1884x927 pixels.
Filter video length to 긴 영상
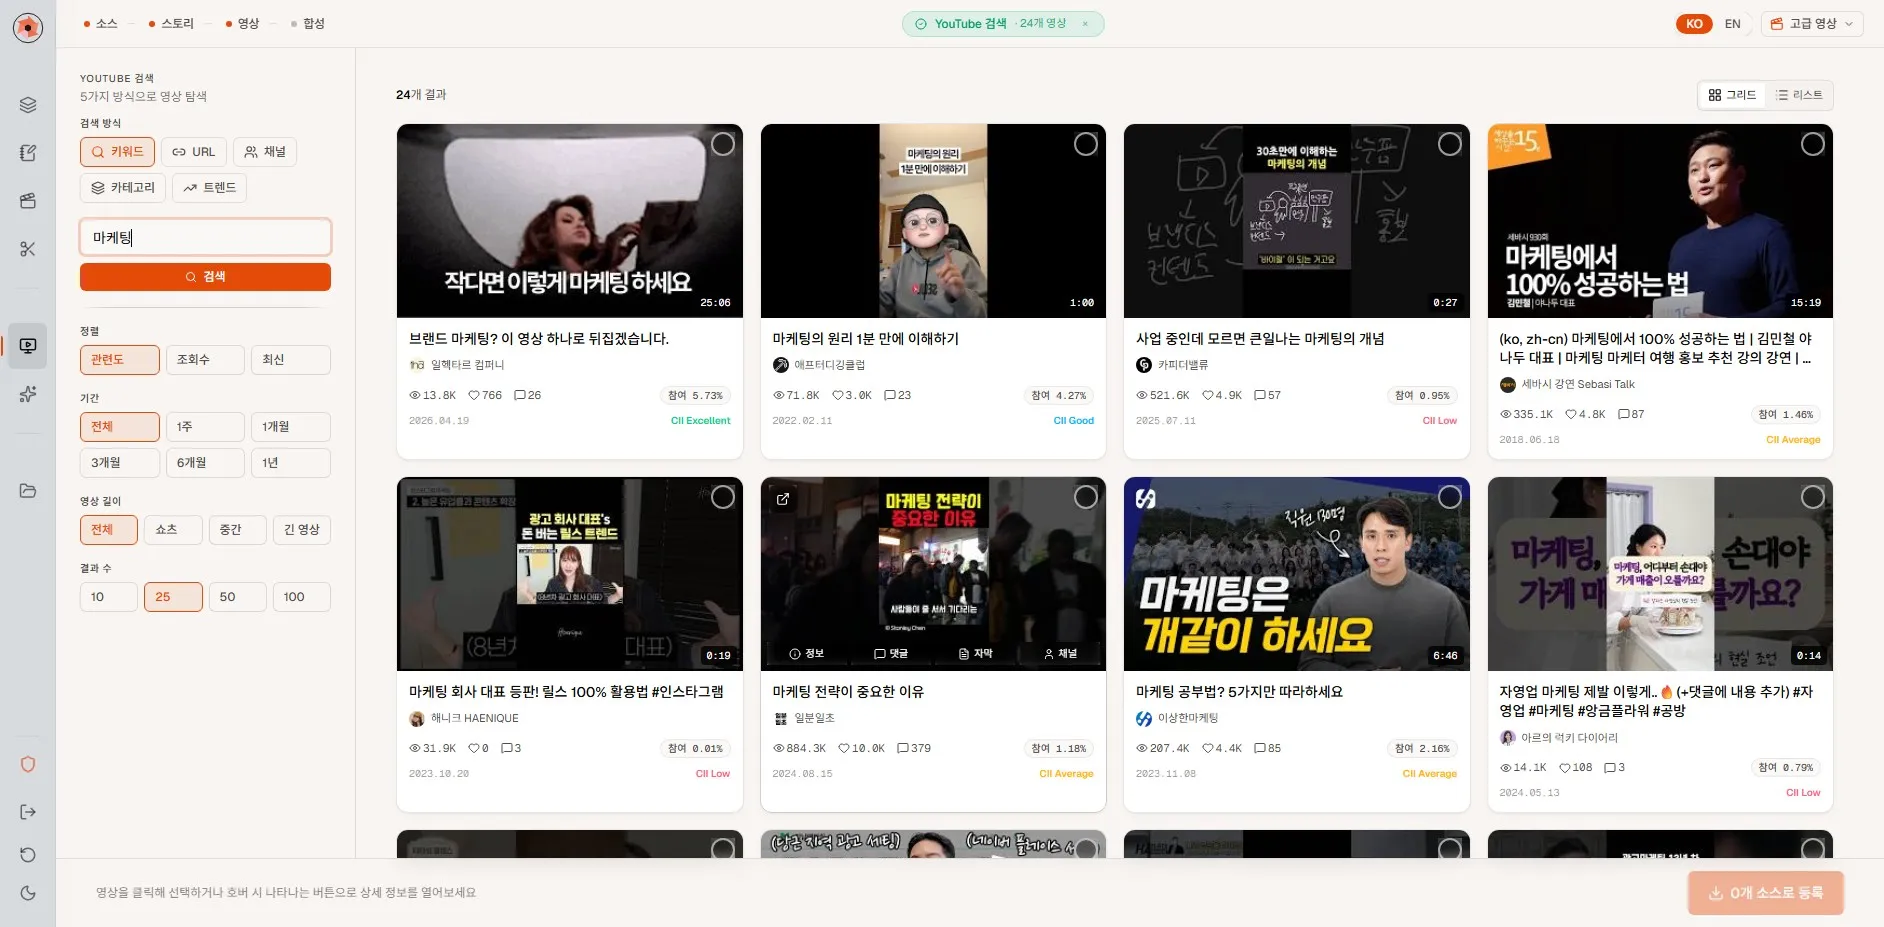pyautogui.click(x=302, y=530)
